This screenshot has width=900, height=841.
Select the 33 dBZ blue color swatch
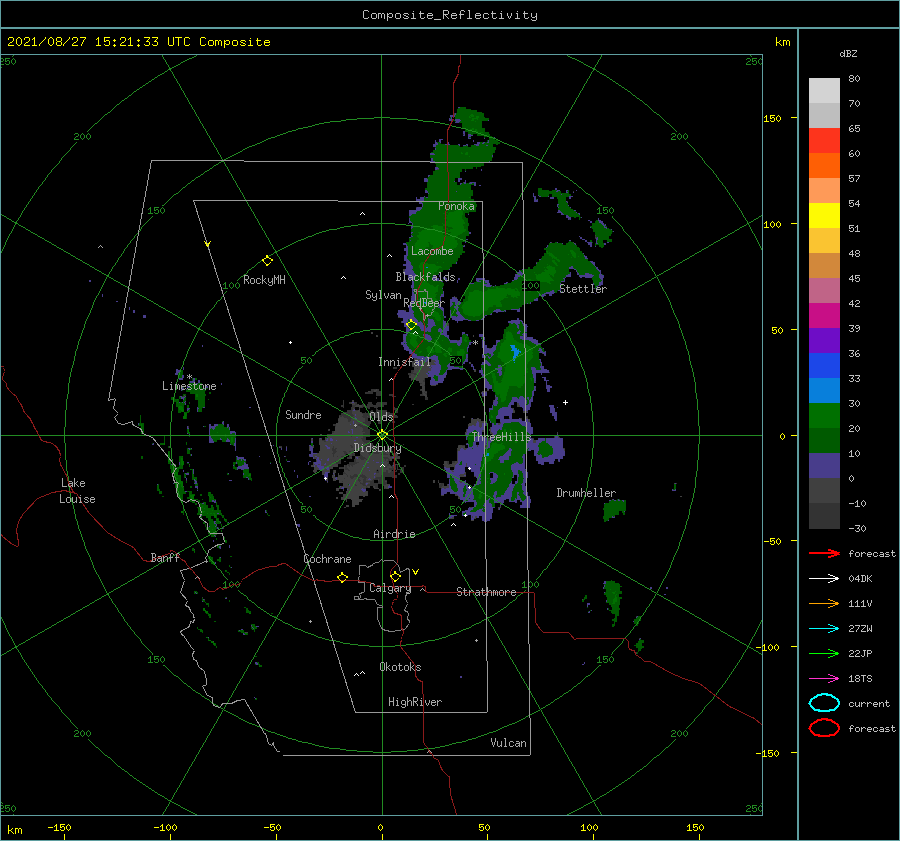(x=824, y=365)
